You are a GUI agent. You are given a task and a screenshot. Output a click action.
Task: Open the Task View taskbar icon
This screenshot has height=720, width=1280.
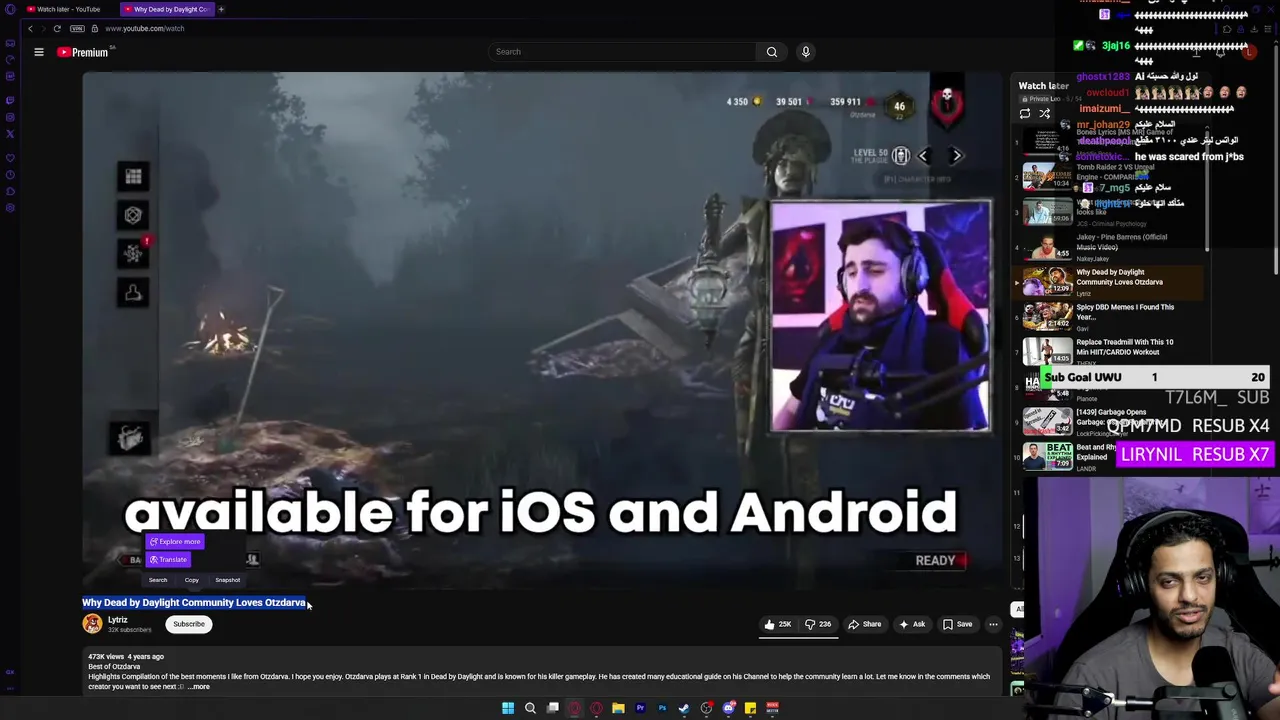(552, 708)
